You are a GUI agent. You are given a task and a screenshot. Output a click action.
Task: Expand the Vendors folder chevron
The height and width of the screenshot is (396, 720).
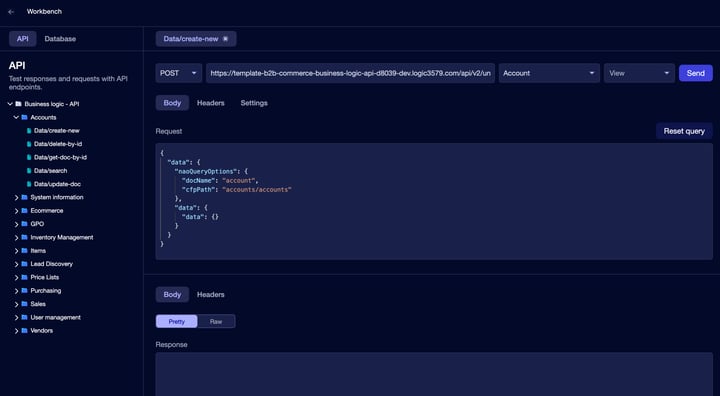click(x=16, y=331)
